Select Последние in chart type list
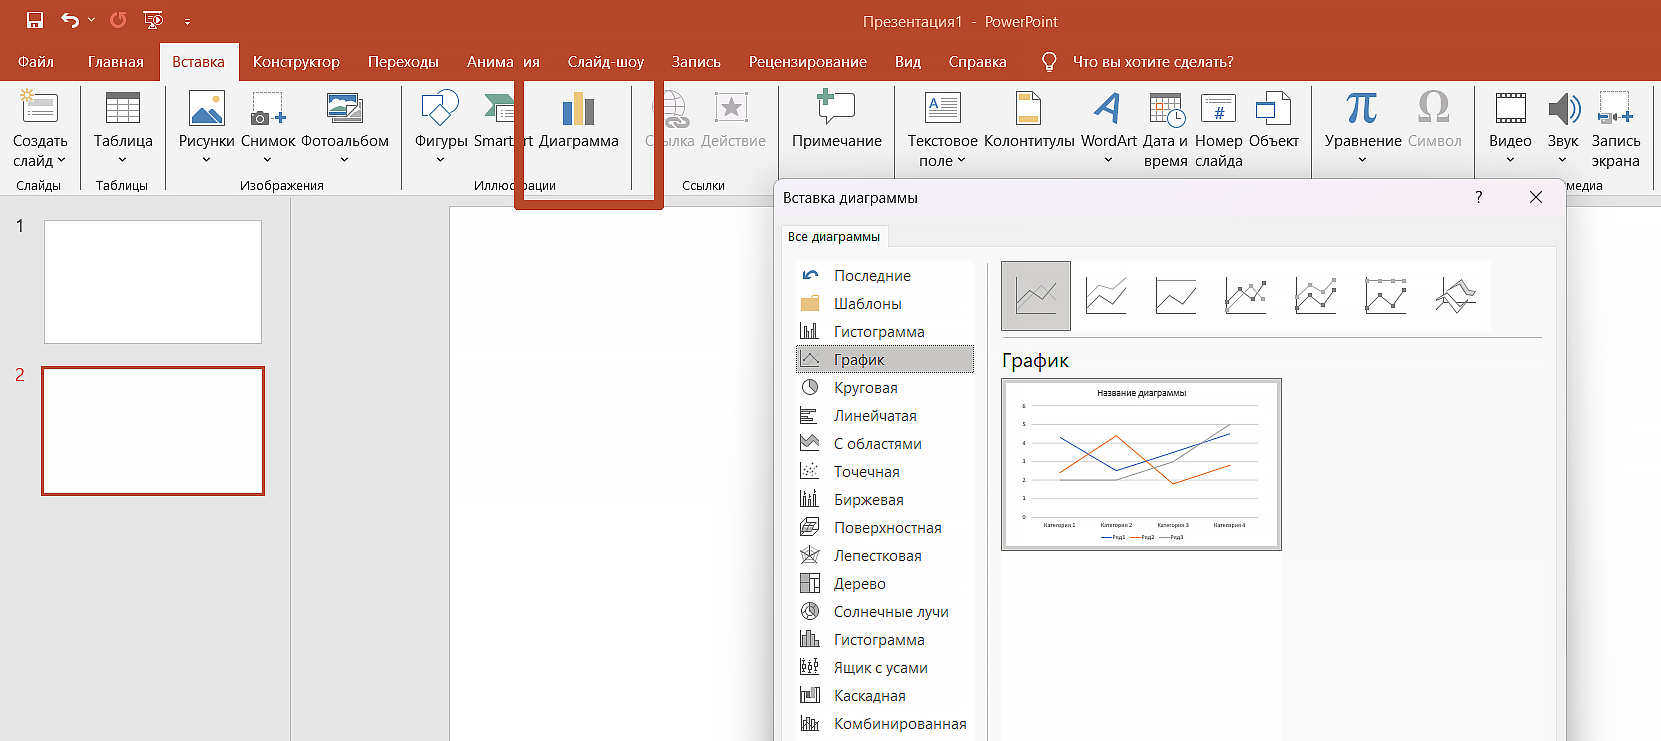 click(x=885, y=276)
